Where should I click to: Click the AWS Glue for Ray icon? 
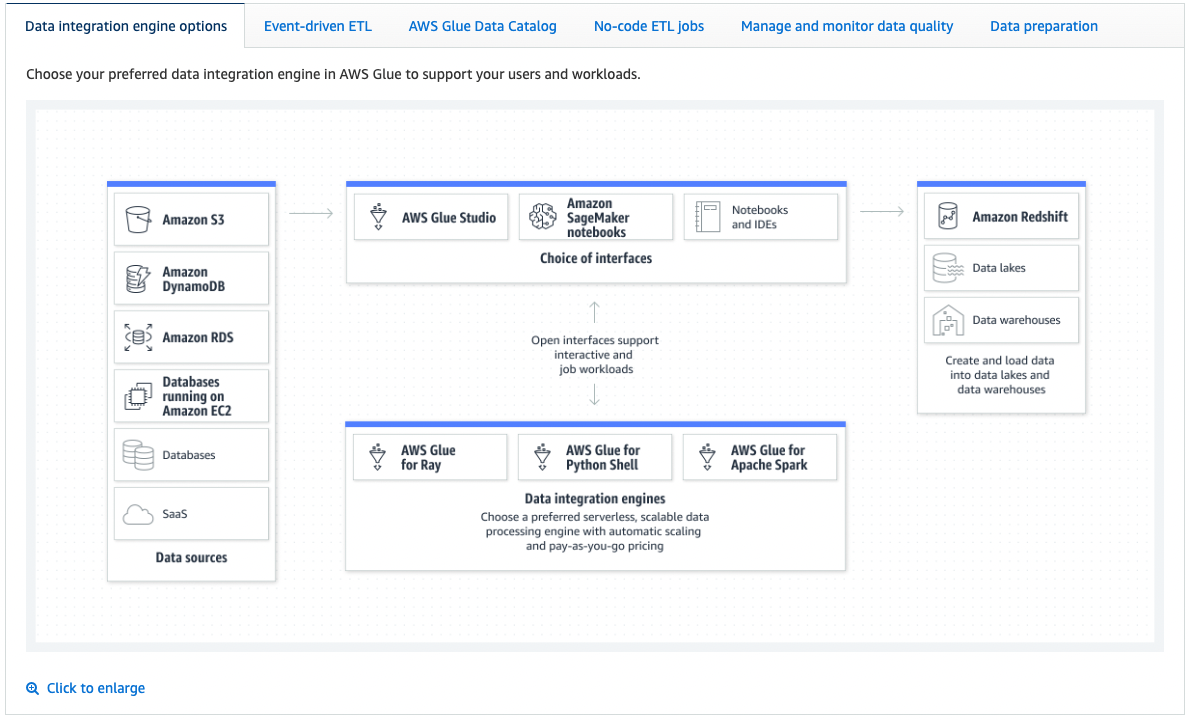(378, 458)
